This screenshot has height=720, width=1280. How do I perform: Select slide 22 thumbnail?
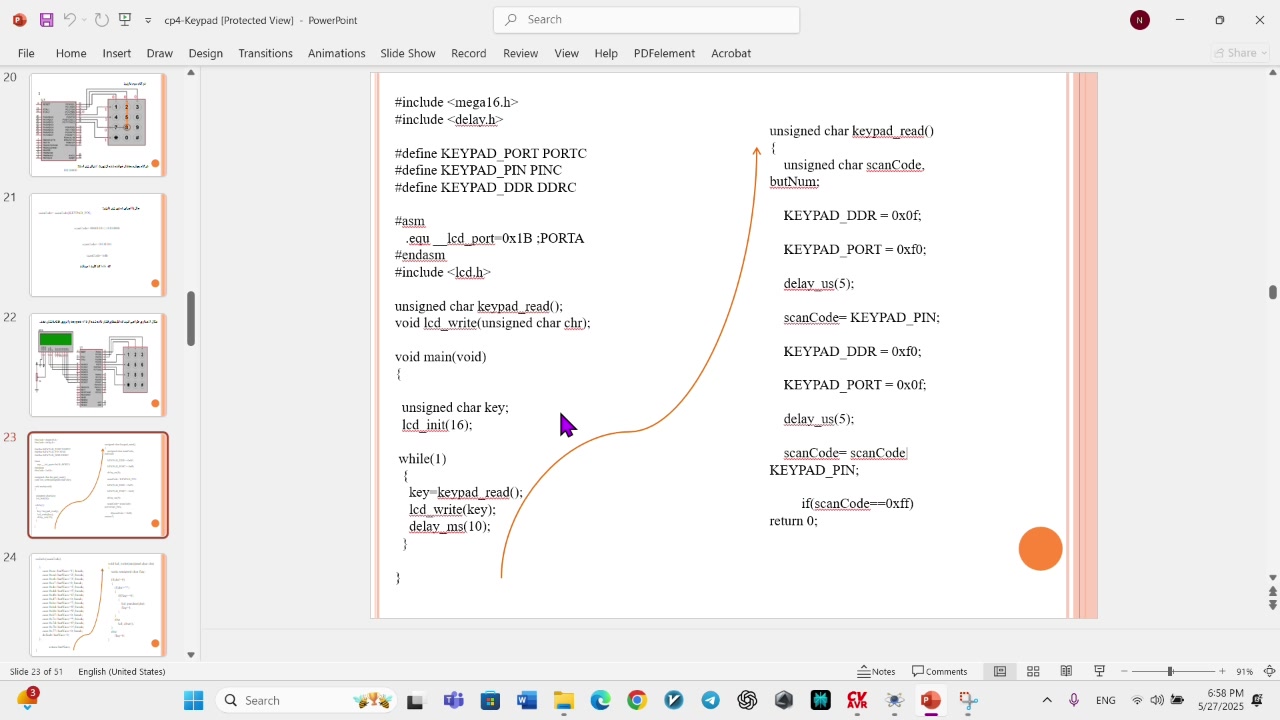tap(98, 365)
